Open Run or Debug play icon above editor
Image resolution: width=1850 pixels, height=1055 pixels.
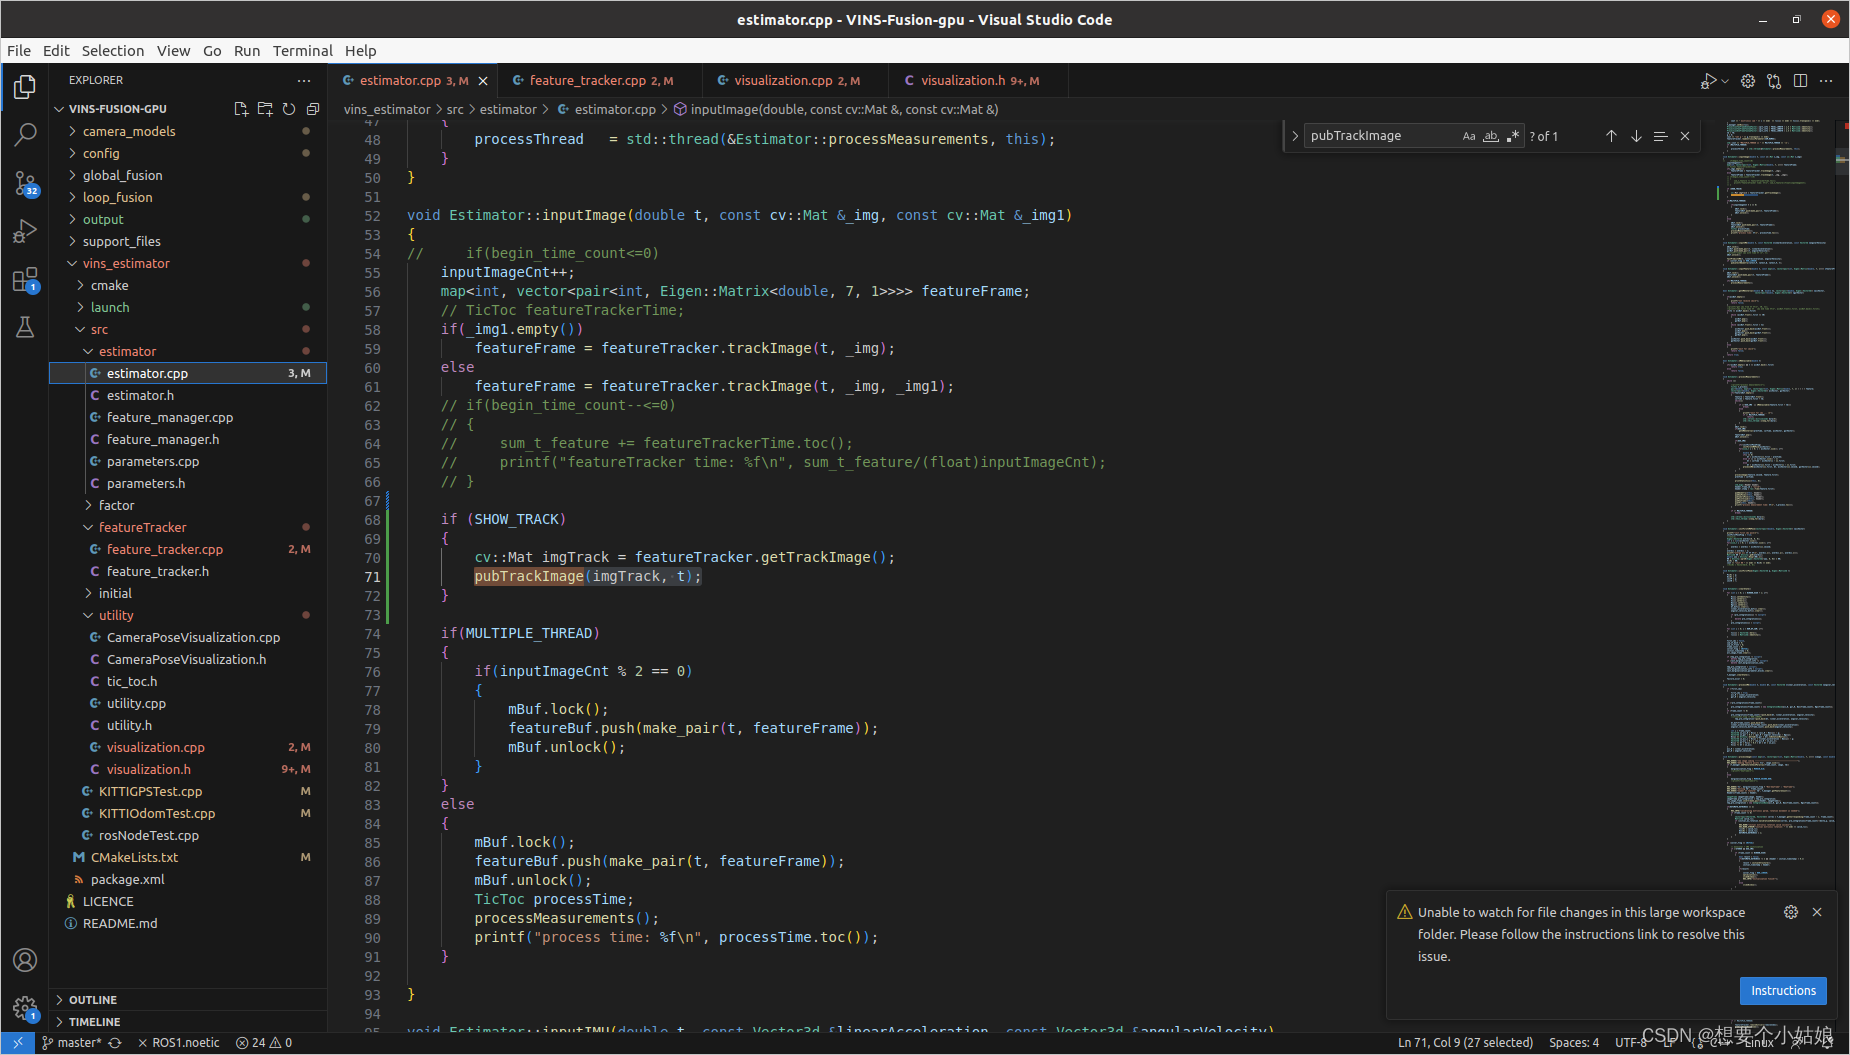[x=1710, y=80]
